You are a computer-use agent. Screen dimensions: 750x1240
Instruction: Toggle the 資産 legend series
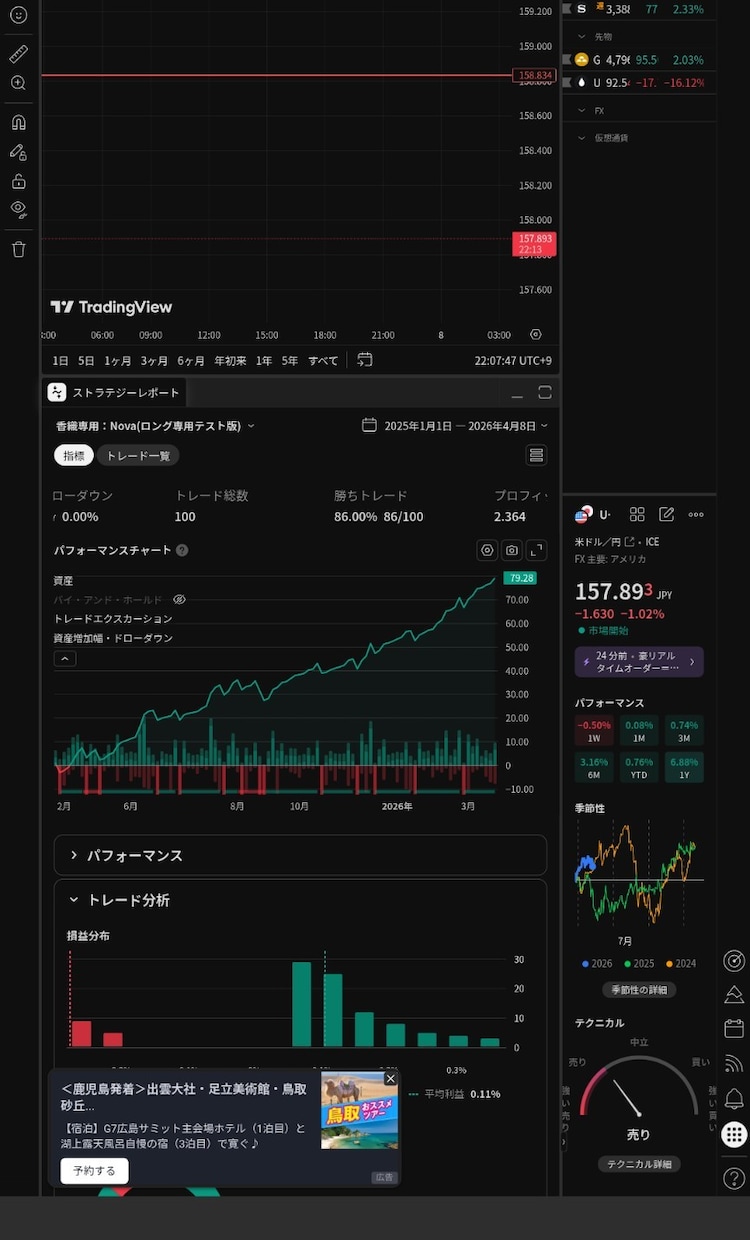click(x=63, y=581)
